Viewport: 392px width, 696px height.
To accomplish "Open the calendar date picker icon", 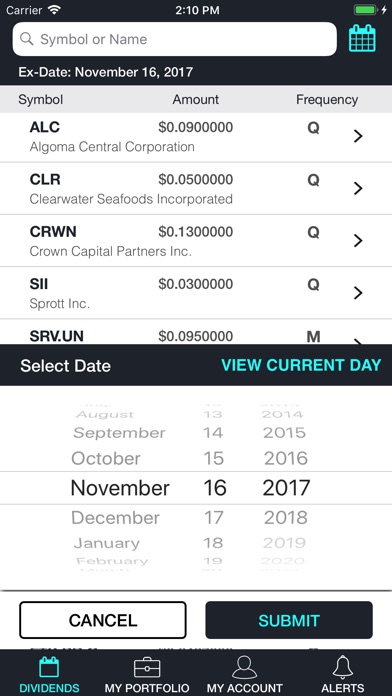I will [x=362, y=39].
